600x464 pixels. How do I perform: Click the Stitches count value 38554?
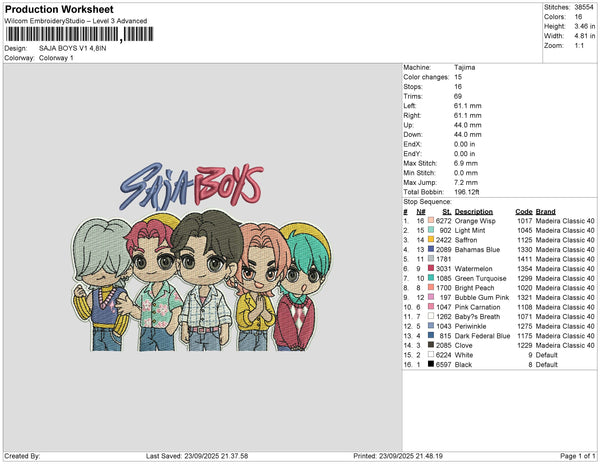[583, 5]
